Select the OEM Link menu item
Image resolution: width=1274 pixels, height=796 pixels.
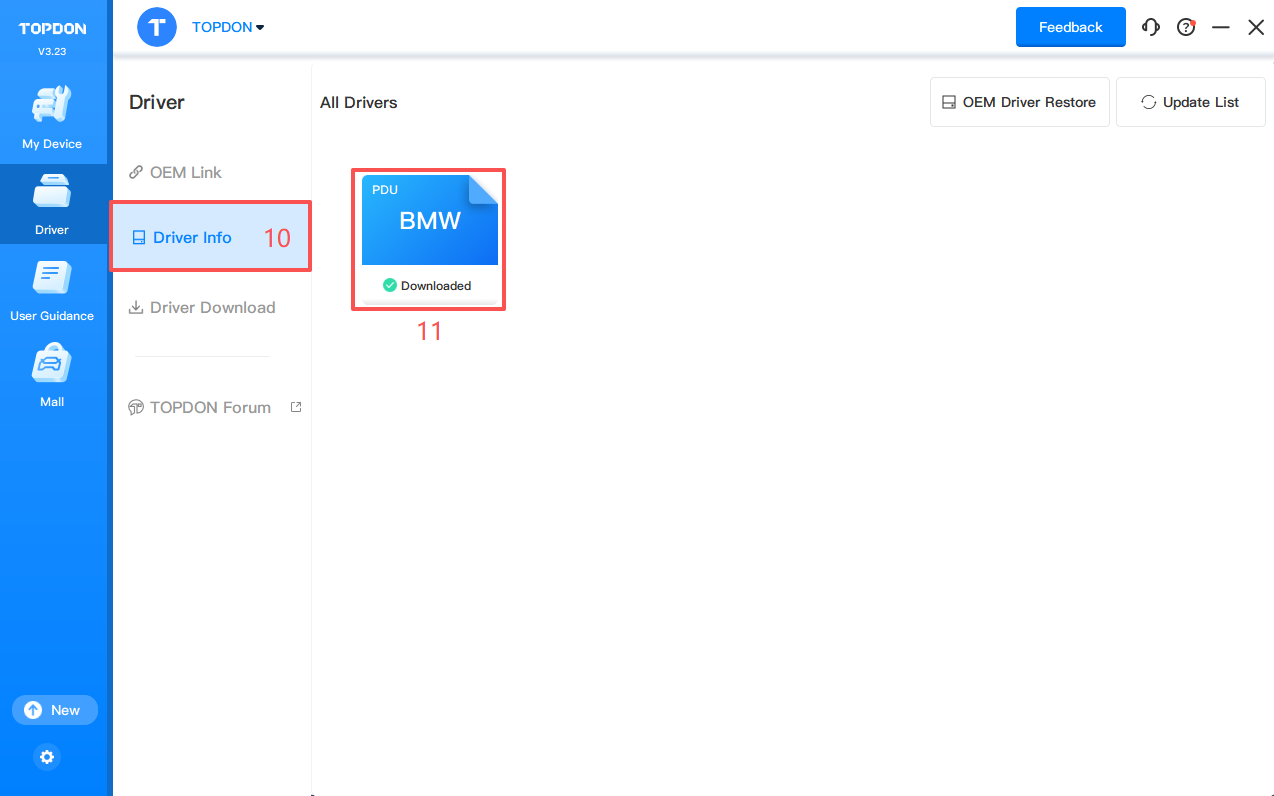click(x=185, y=172)
